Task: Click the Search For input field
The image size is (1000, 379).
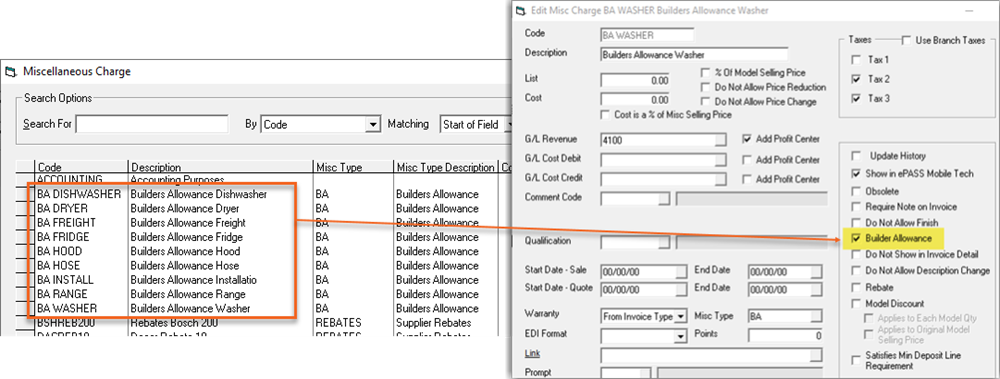Action: (152, 124)
